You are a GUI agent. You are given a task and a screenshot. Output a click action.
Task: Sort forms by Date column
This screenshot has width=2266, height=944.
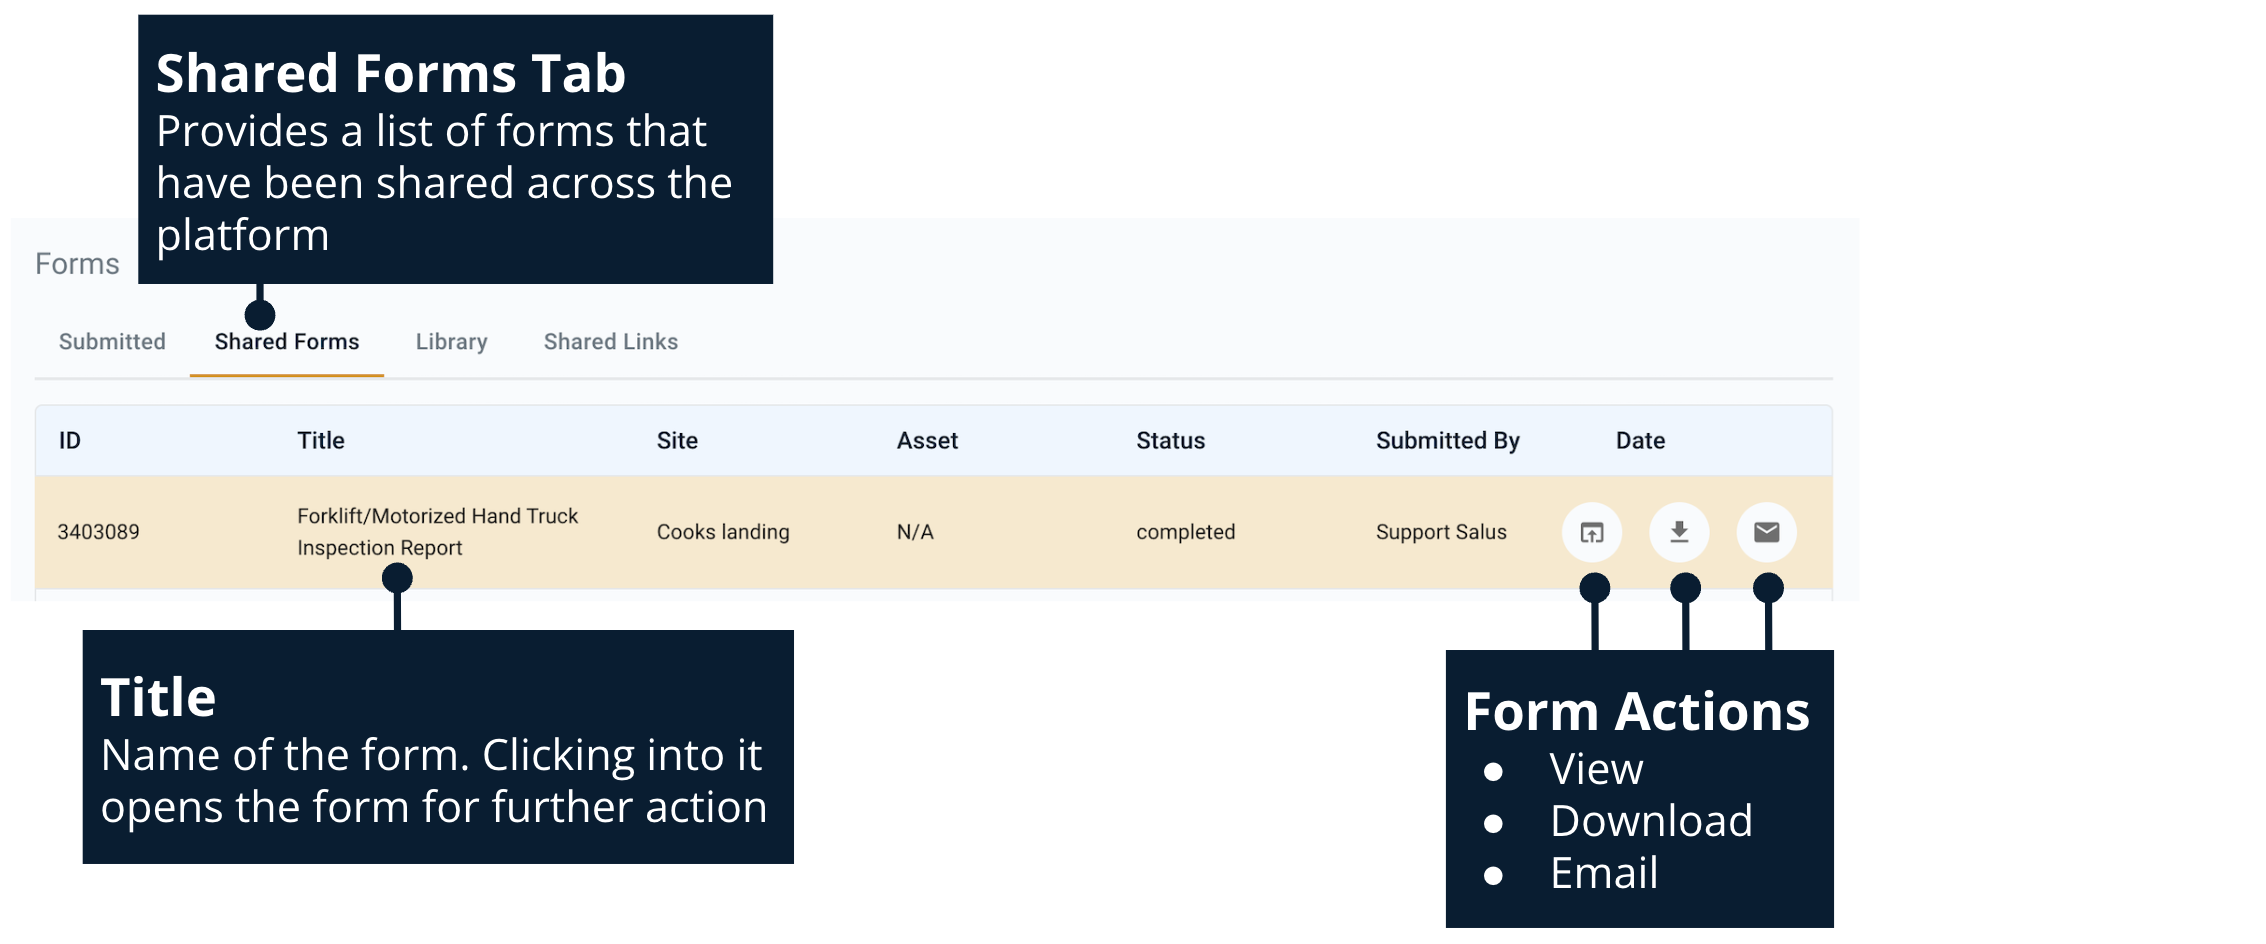pos(1640,441)
